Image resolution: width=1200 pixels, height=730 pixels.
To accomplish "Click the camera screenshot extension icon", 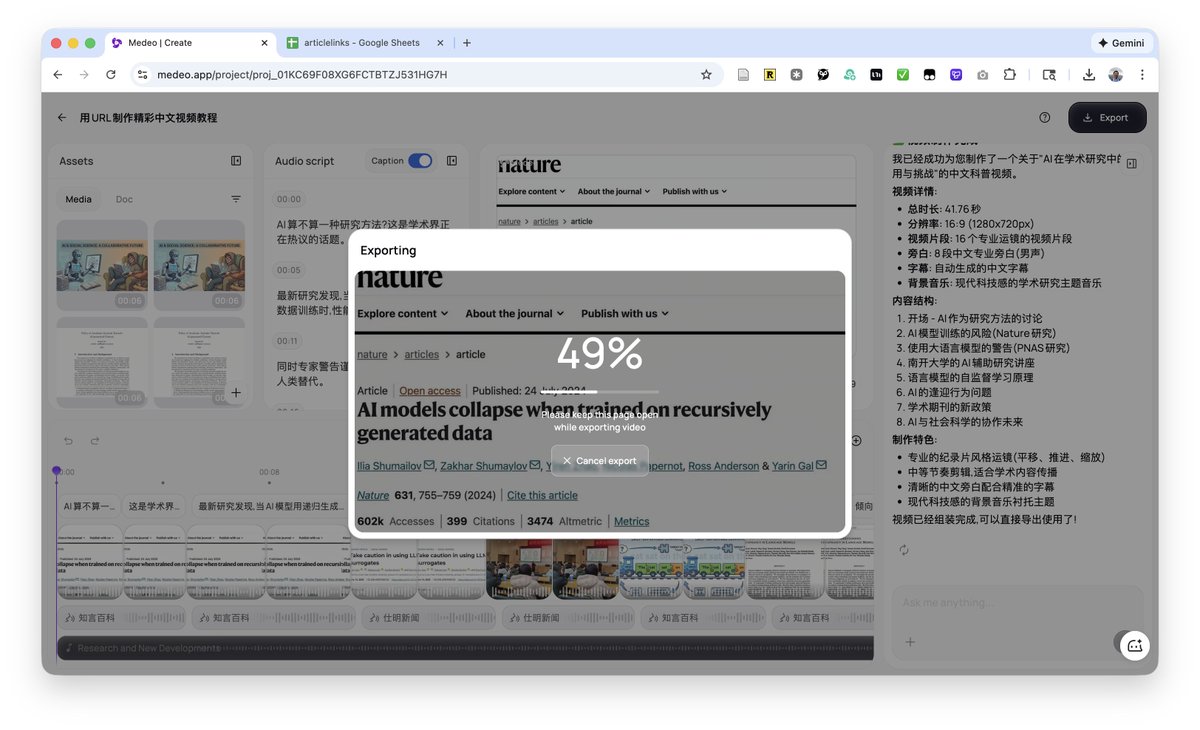I will (x=983, y=75).
